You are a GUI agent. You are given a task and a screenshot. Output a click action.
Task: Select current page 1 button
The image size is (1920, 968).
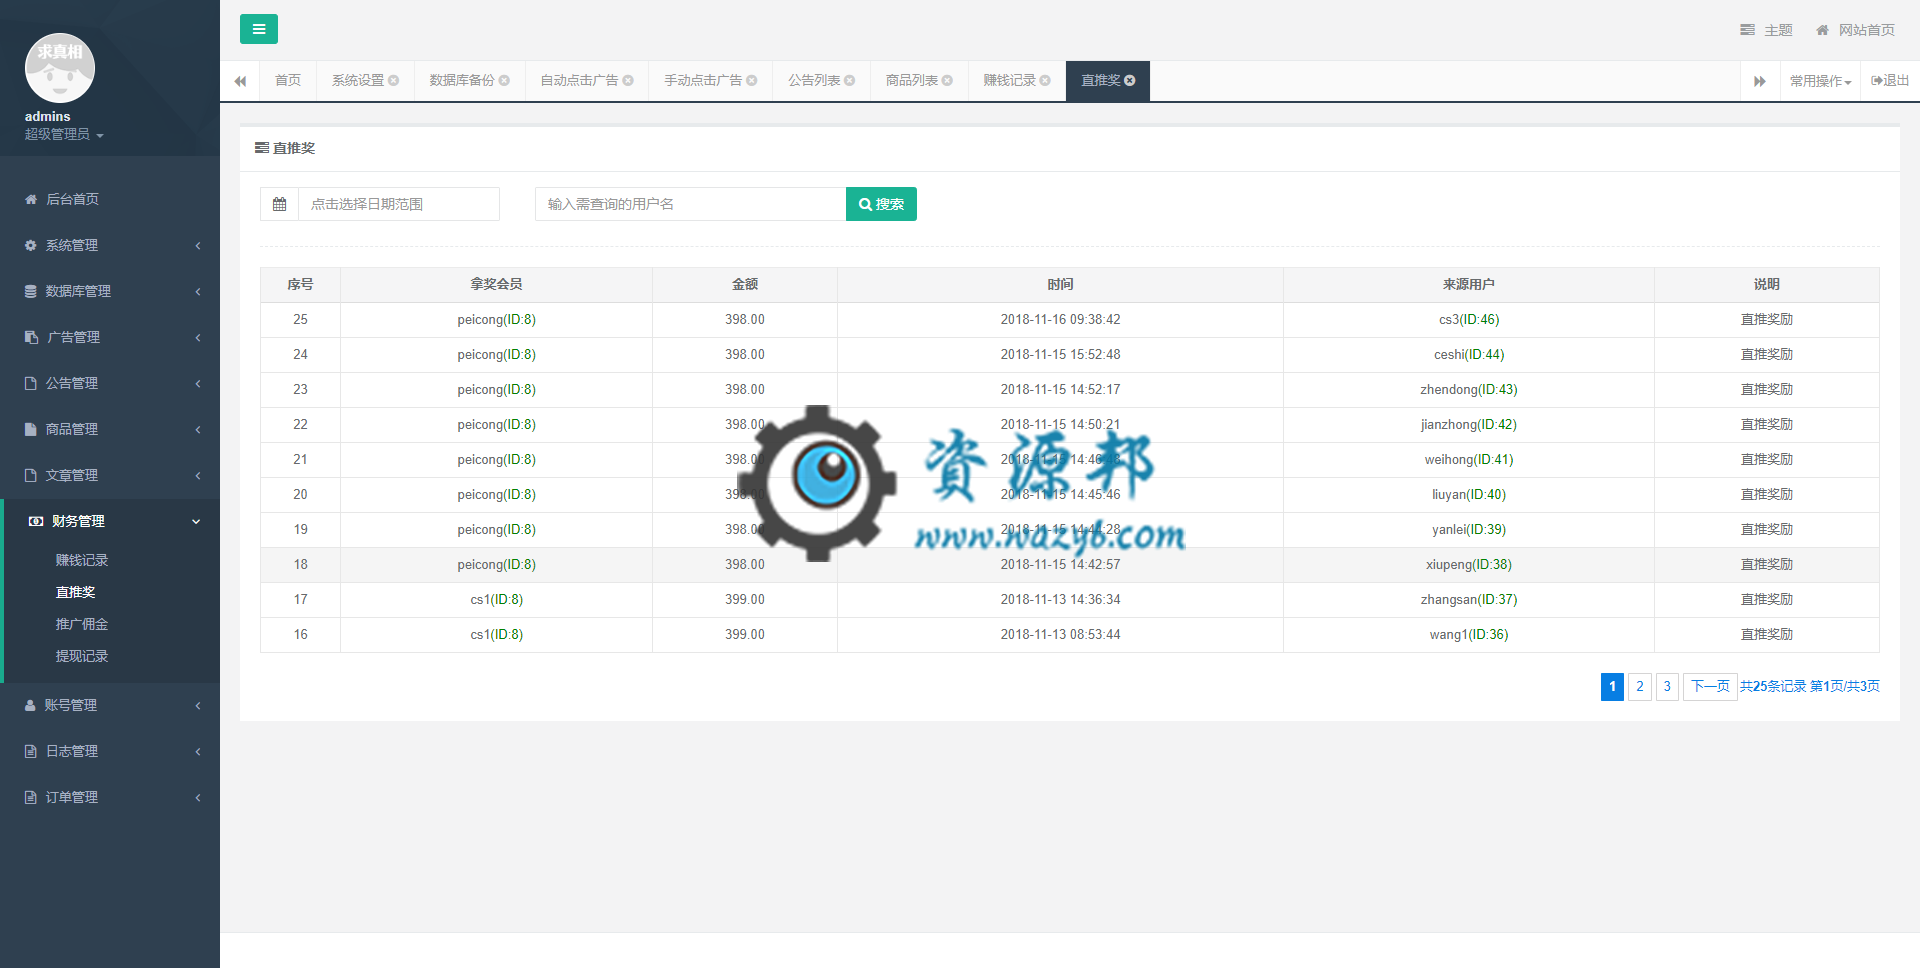1612,686
